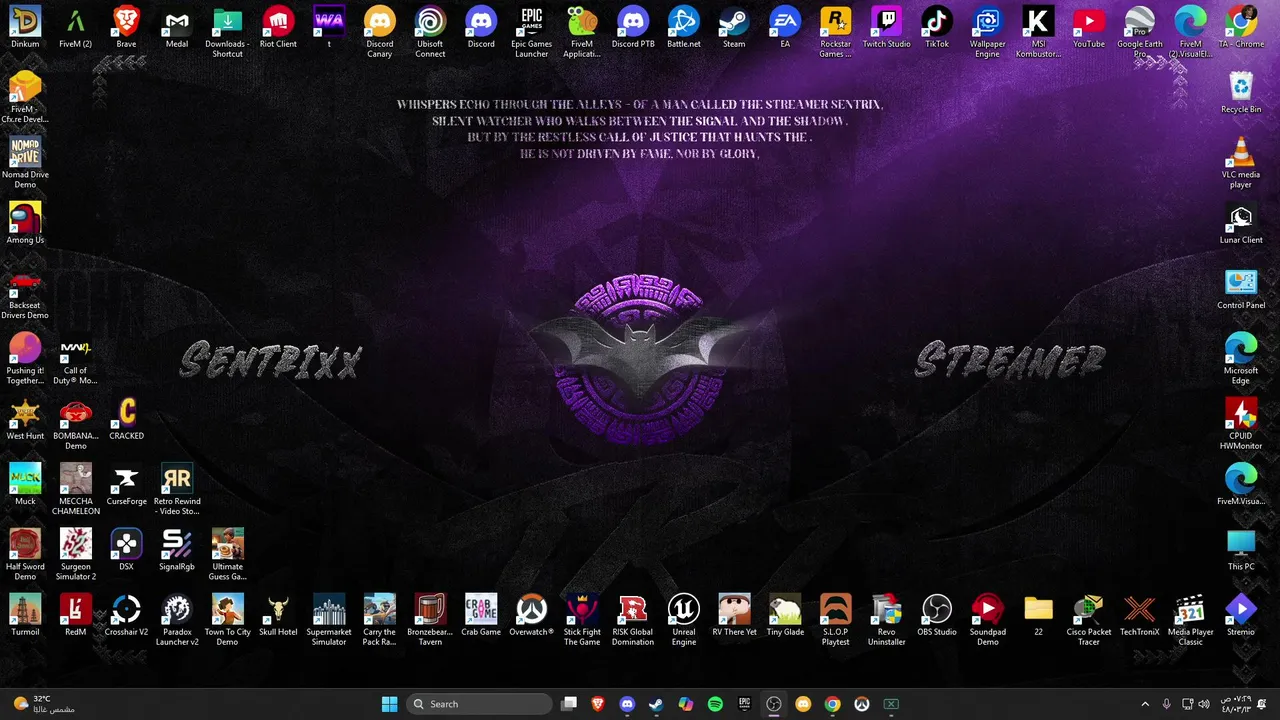Expand the hidden system tray icons
The image size is (1280, 720).
pyautogui.click(x=1145, y=704)
